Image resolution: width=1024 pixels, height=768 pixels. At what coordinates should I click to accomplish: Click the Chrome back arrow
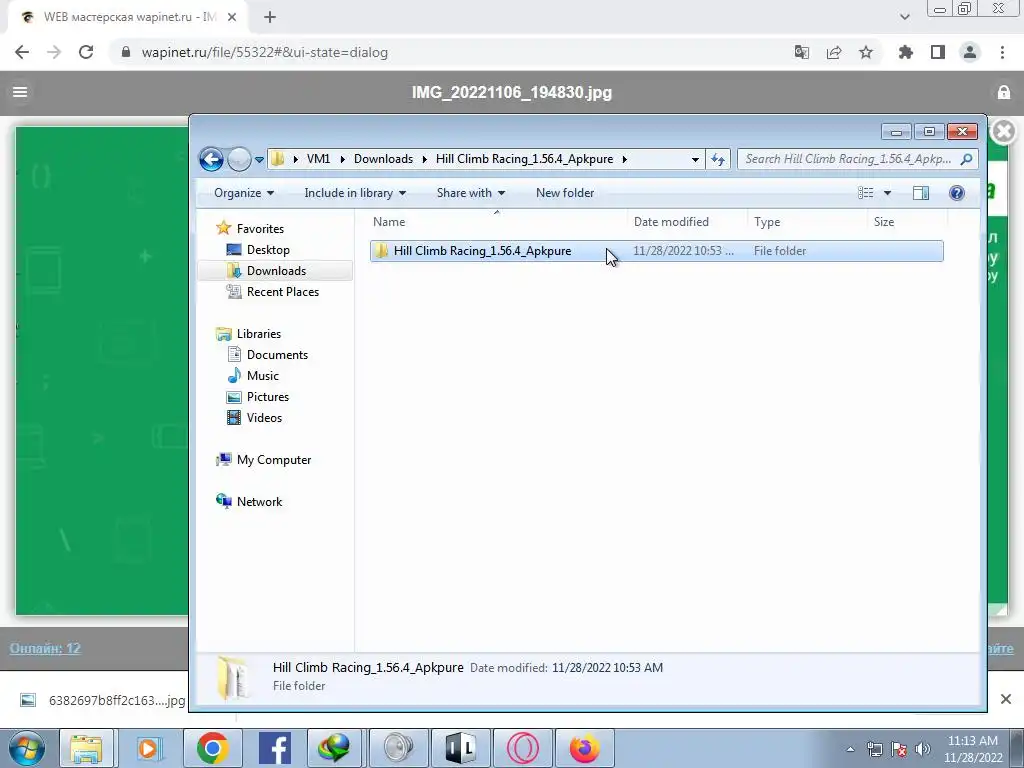22,52
